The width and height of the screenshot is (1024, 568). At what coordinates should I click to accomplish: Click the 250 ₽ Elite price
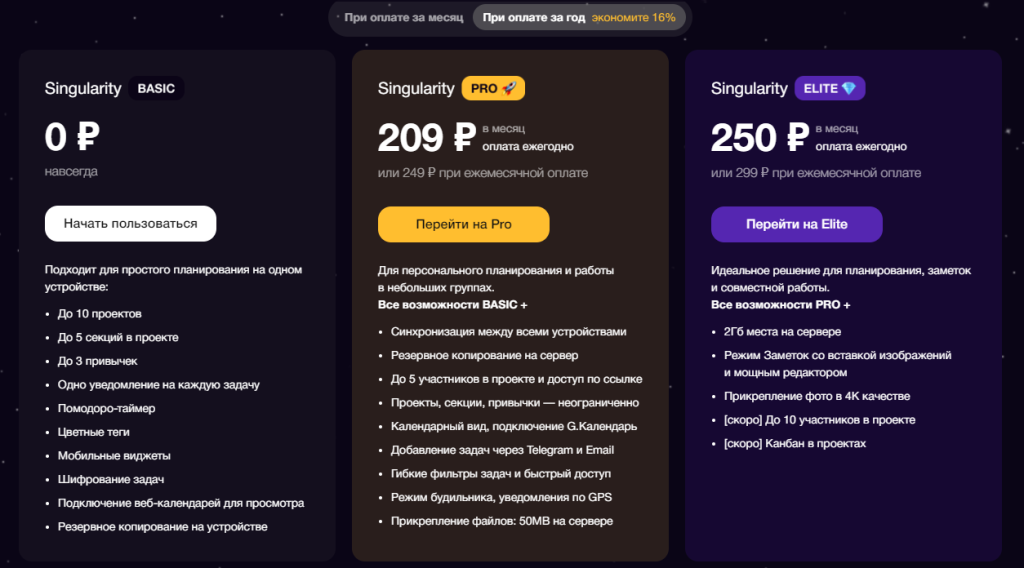[x=760, y=138]
